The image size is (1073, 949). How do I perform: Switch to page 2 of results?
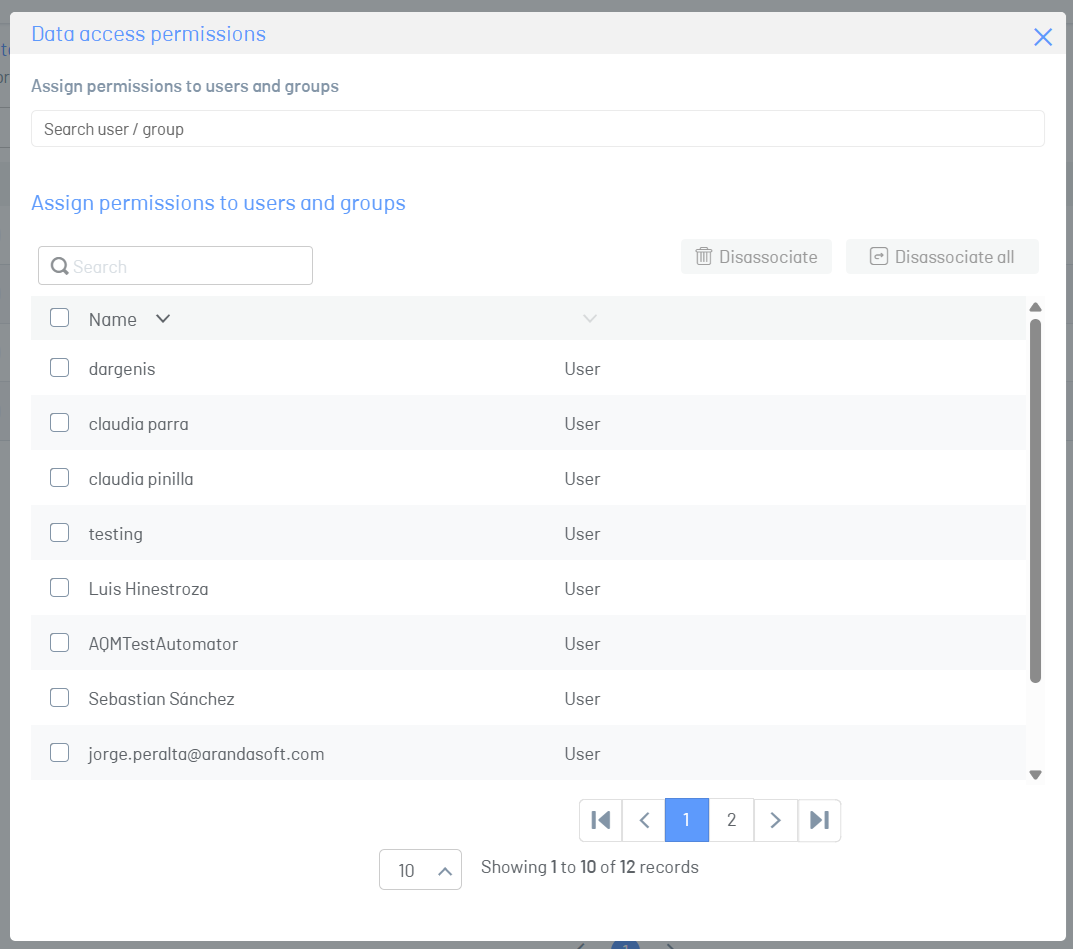coord(731,820)
